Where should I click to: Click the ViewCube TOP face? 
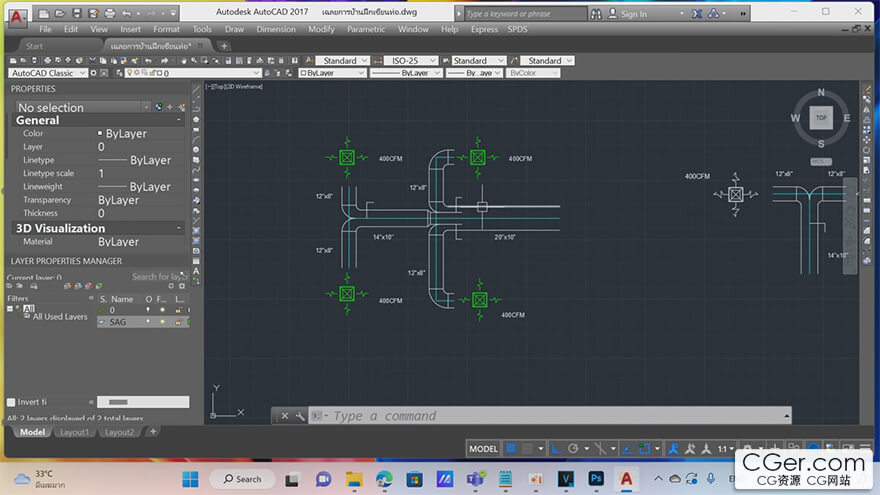point(821,118)
